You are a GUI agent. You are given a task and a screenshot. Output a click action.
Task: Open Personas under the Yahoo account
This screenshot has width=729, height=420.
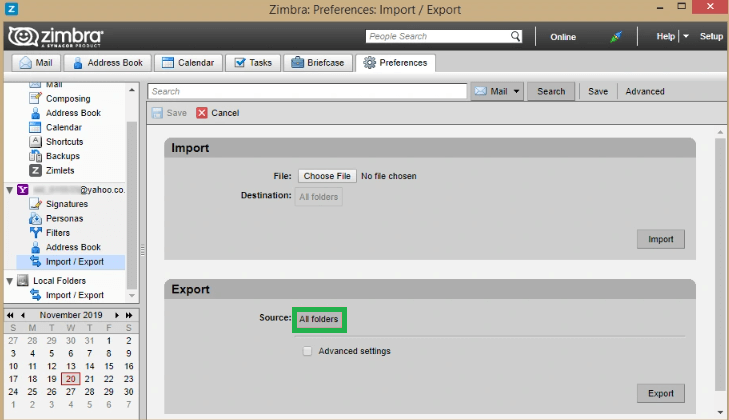(64, 219)
